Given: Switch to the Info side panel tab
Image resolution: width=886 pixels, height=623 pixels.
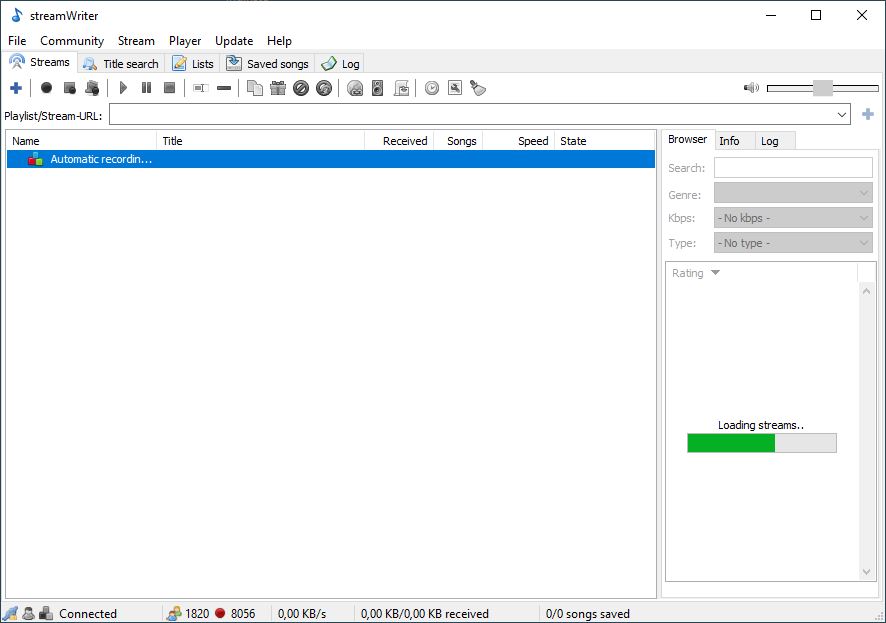Looking at the screenshot, I should click(x=734, y=141).
